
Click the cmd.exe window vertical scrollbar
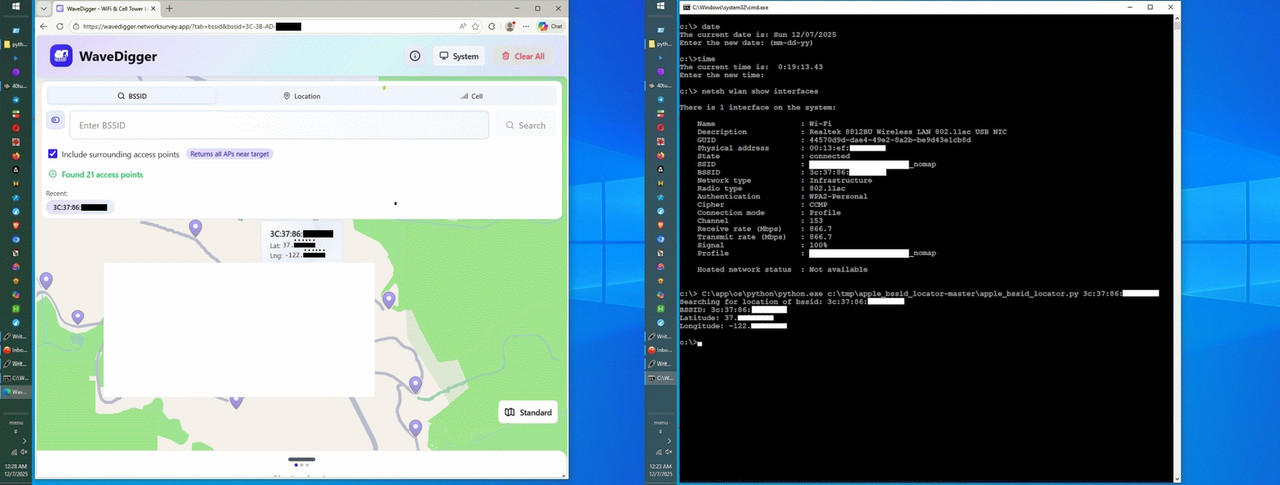[x=1176, y=249]
